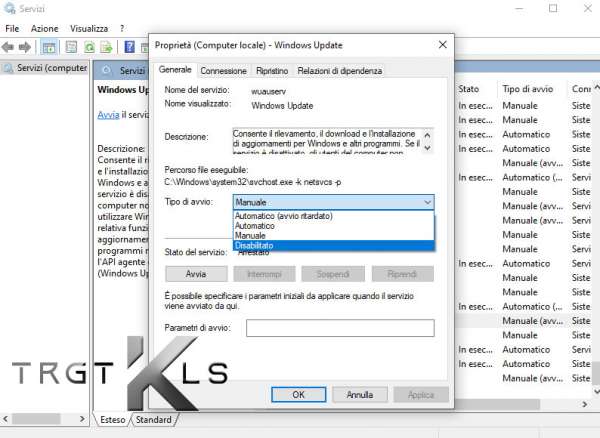Click the blue Help toolbar icon

click(130, 47)
